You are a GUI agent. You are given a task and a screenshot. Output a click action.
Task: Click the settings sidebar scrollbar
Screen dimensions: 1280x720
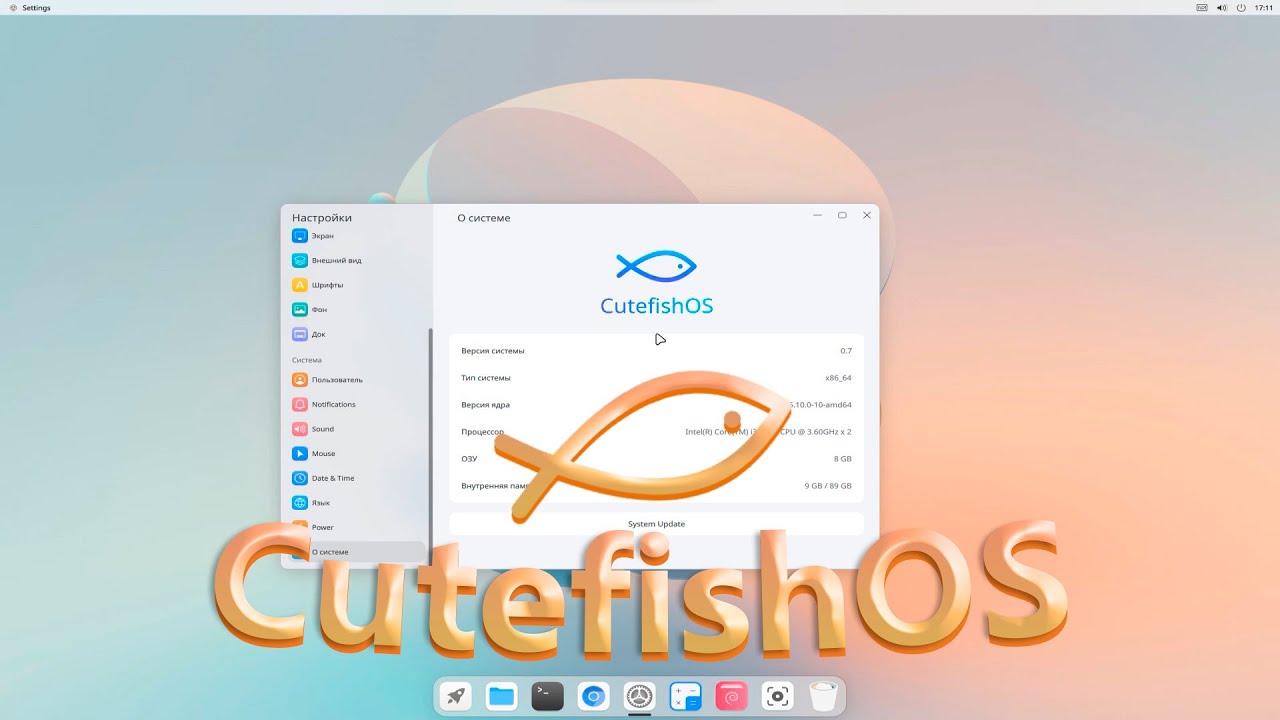pos(431,447)
